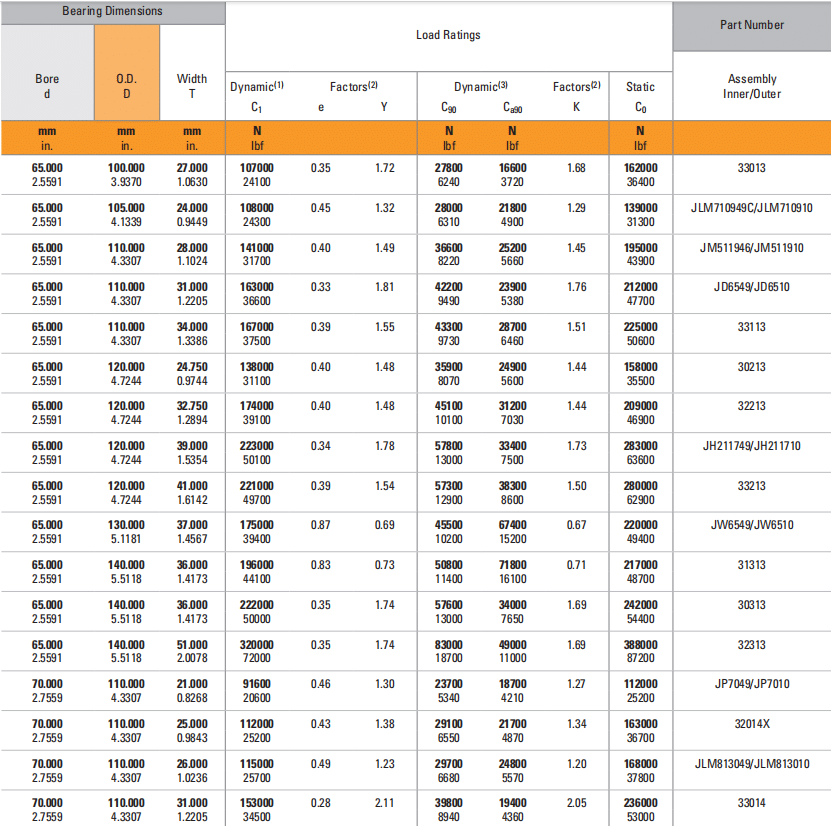Select the Static C0 column header
This screenshot has width=831, height=826.
[640, 96]
